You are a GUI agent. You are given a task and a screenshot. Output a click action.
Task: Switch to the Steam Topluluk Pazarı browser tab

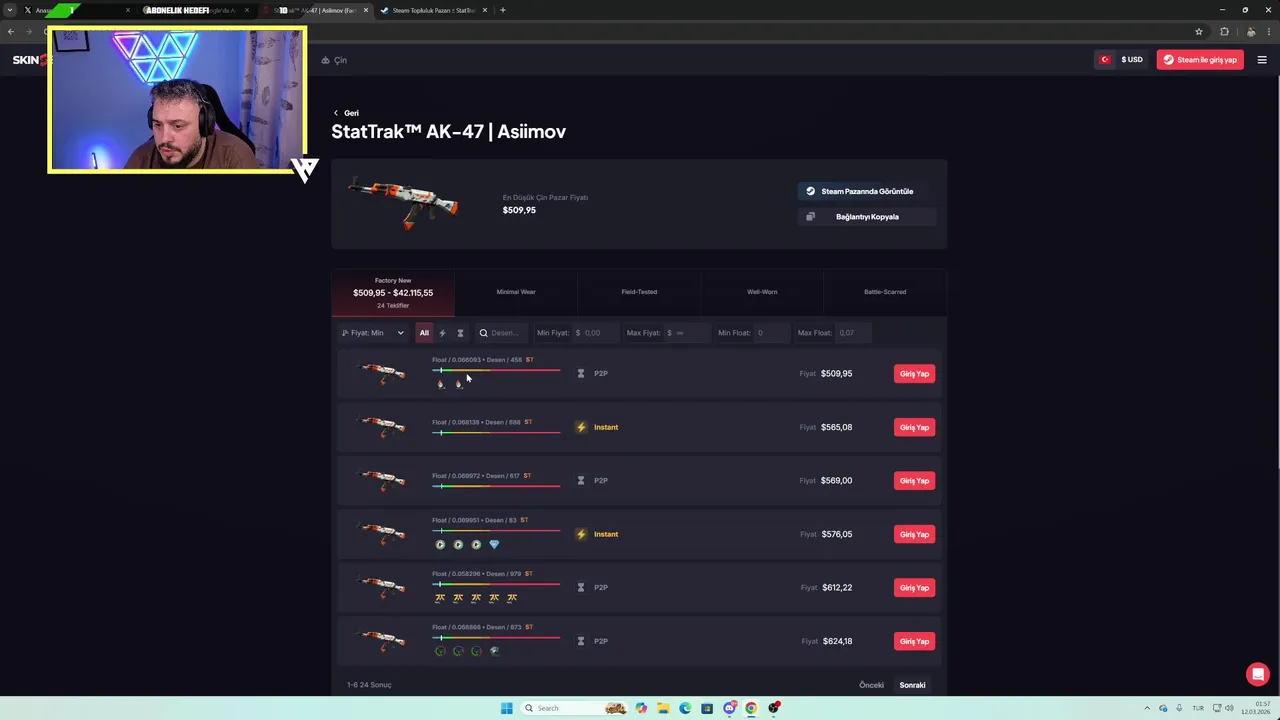point(432,10)
